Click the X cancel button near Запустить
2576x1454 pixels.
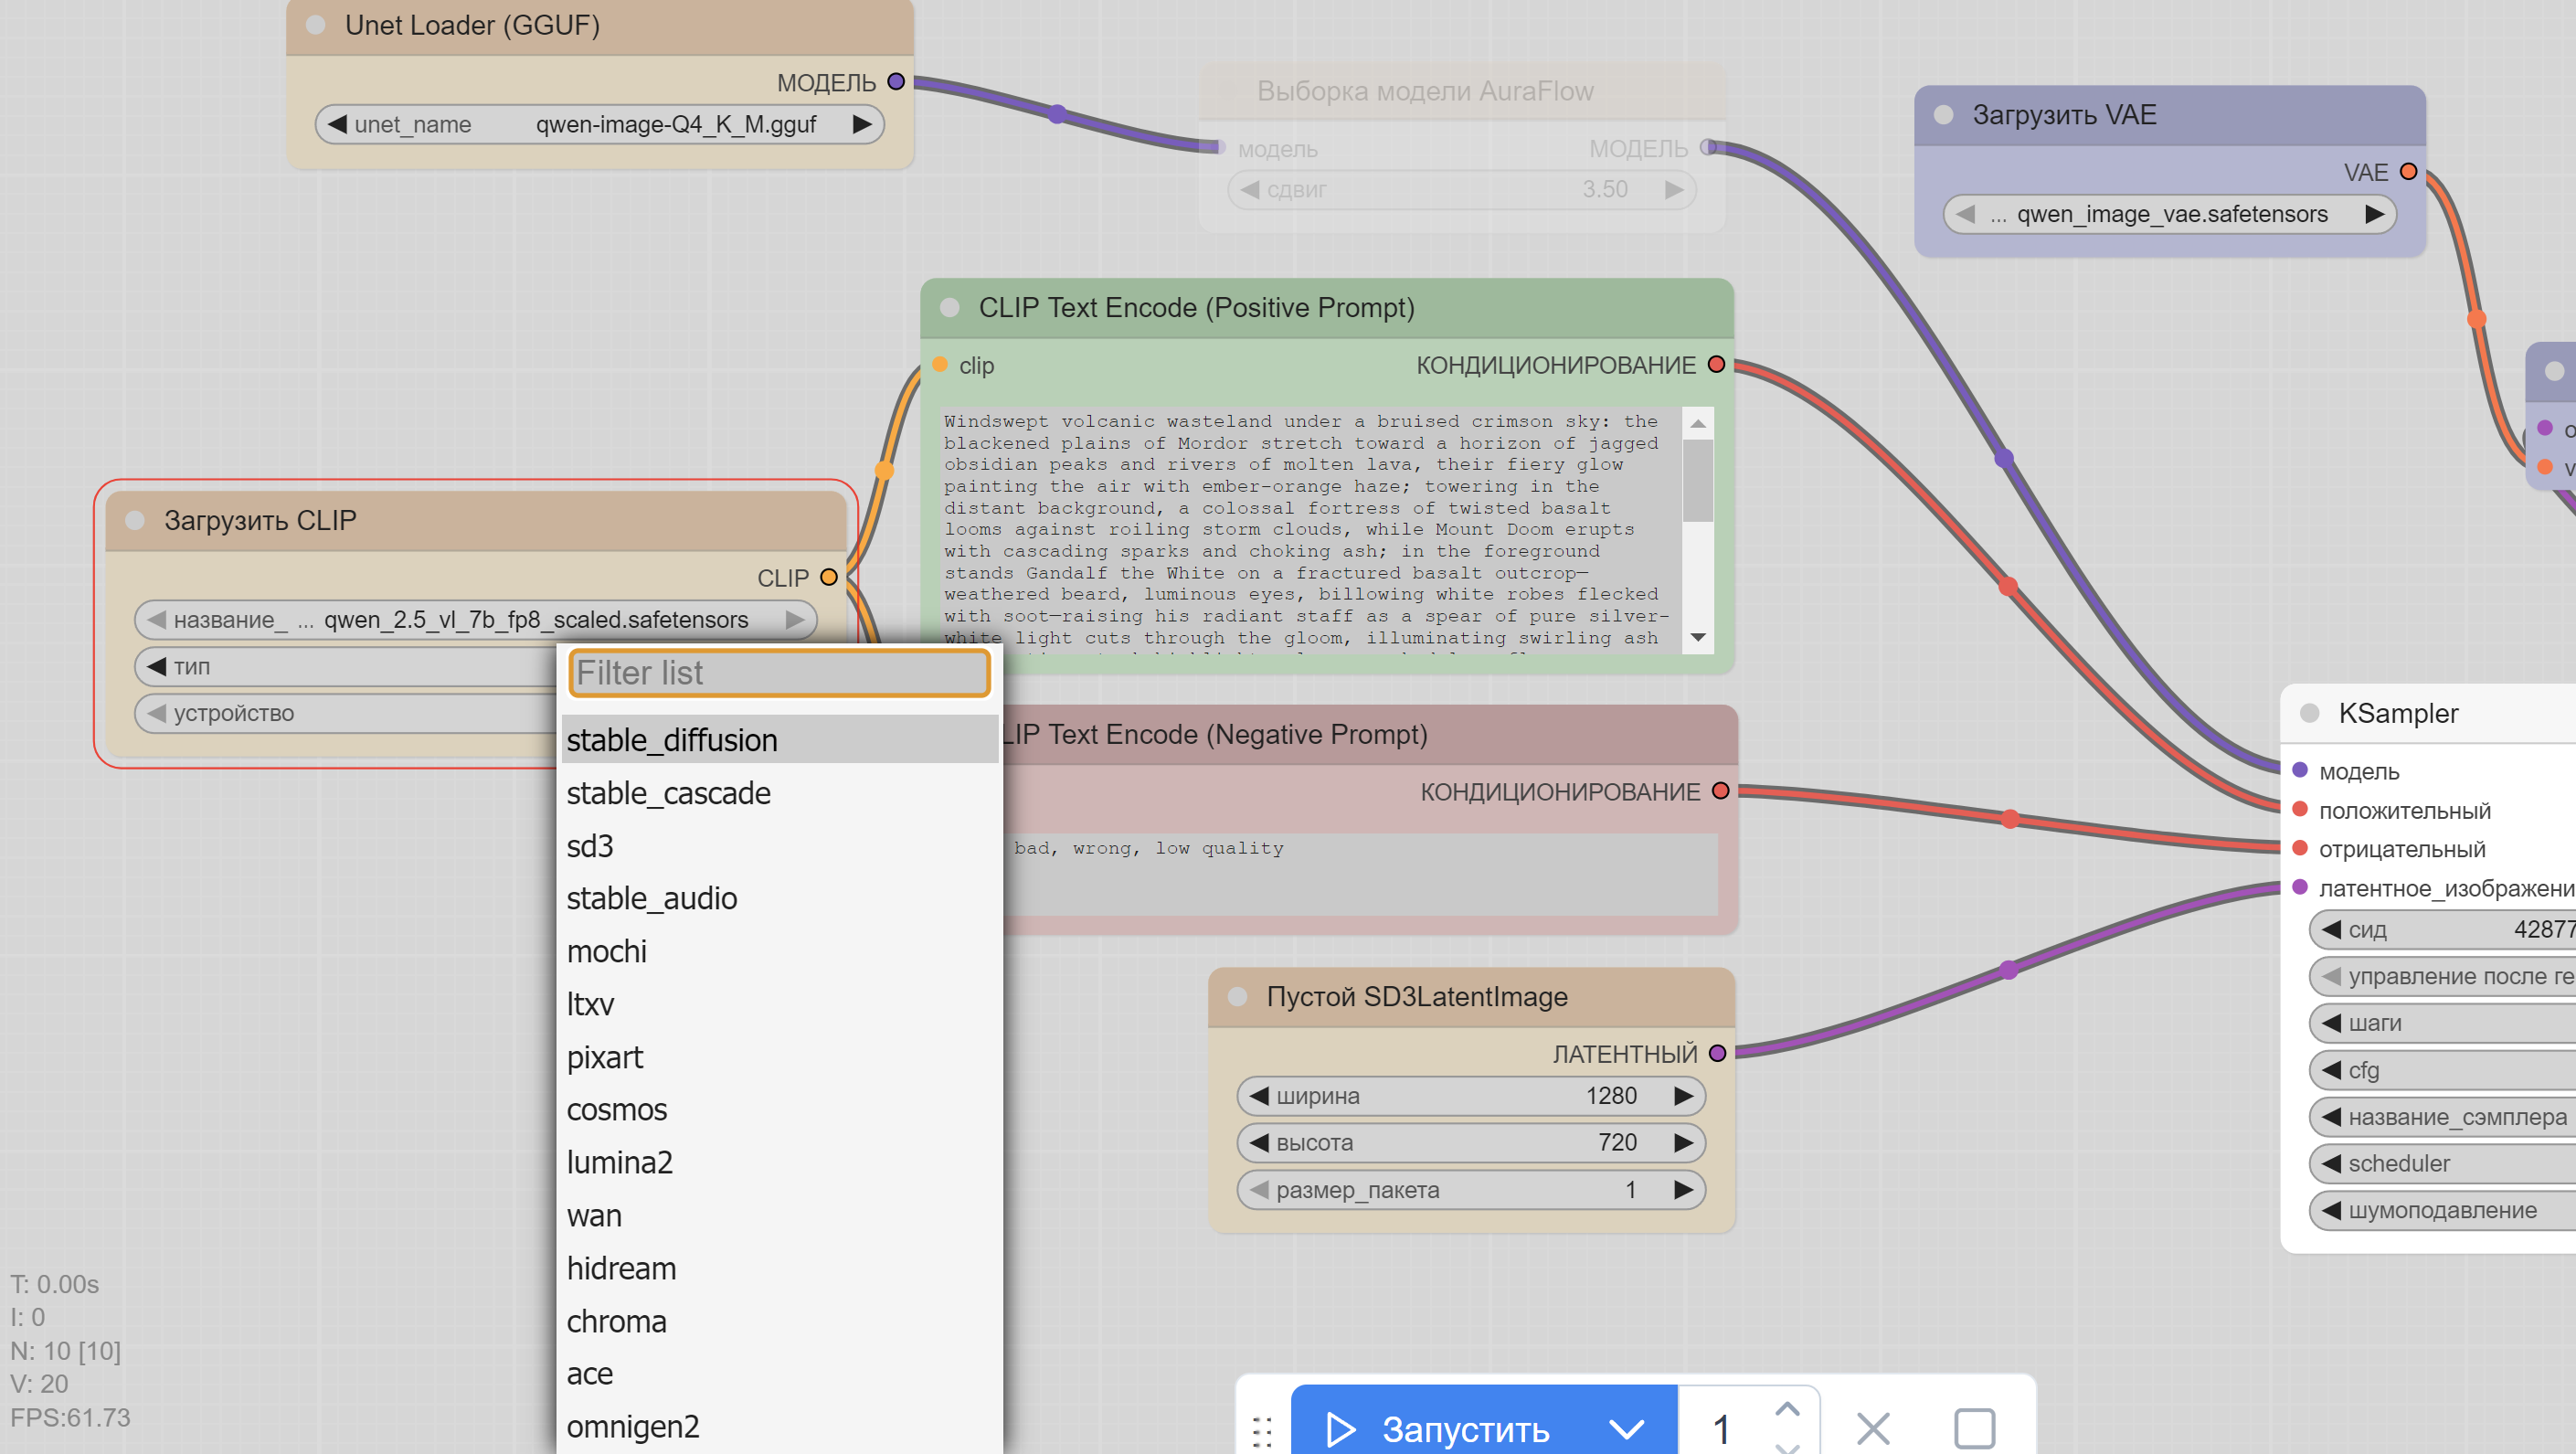tap(1872, 1428)
